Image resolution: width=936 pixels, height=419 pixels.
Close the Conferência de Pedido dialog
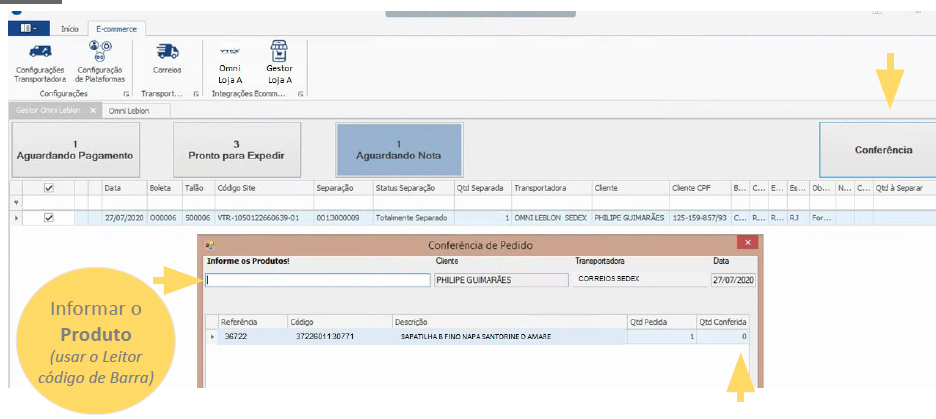[x=745, y=243]
